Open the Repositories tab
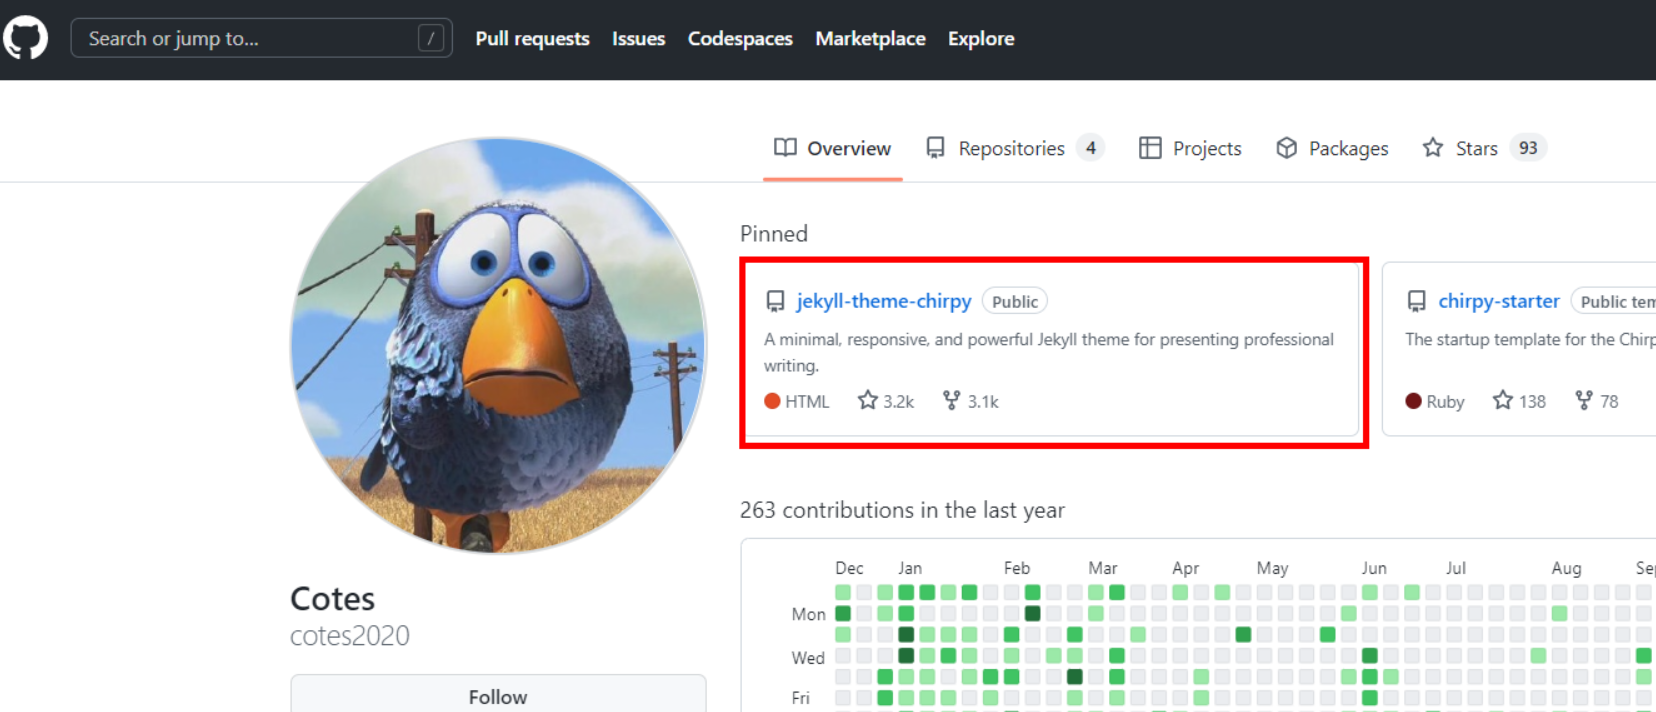Viewport: 1656px width, 712px height. pyautogui.click(x=1014, y=148)
